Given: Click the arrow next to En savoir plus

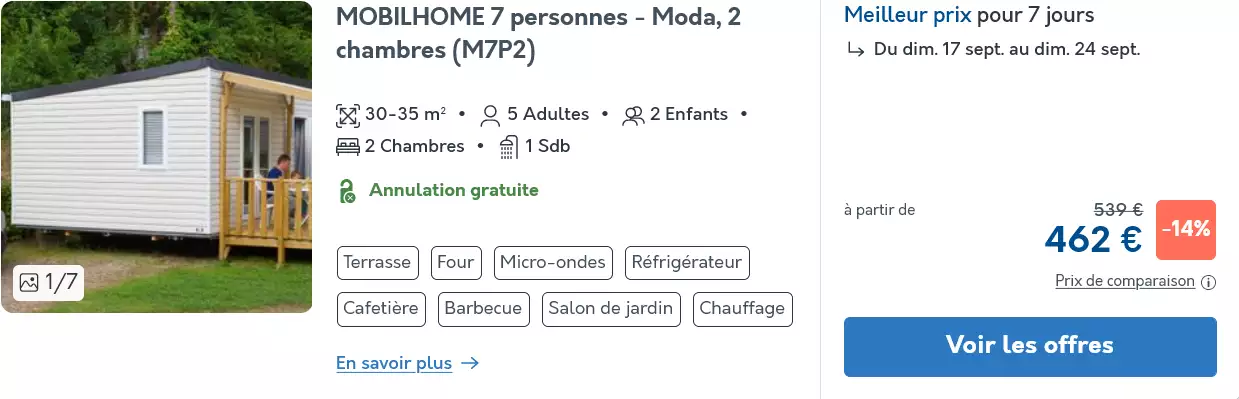Looking at the screenshot, I should tap(470, 363).
